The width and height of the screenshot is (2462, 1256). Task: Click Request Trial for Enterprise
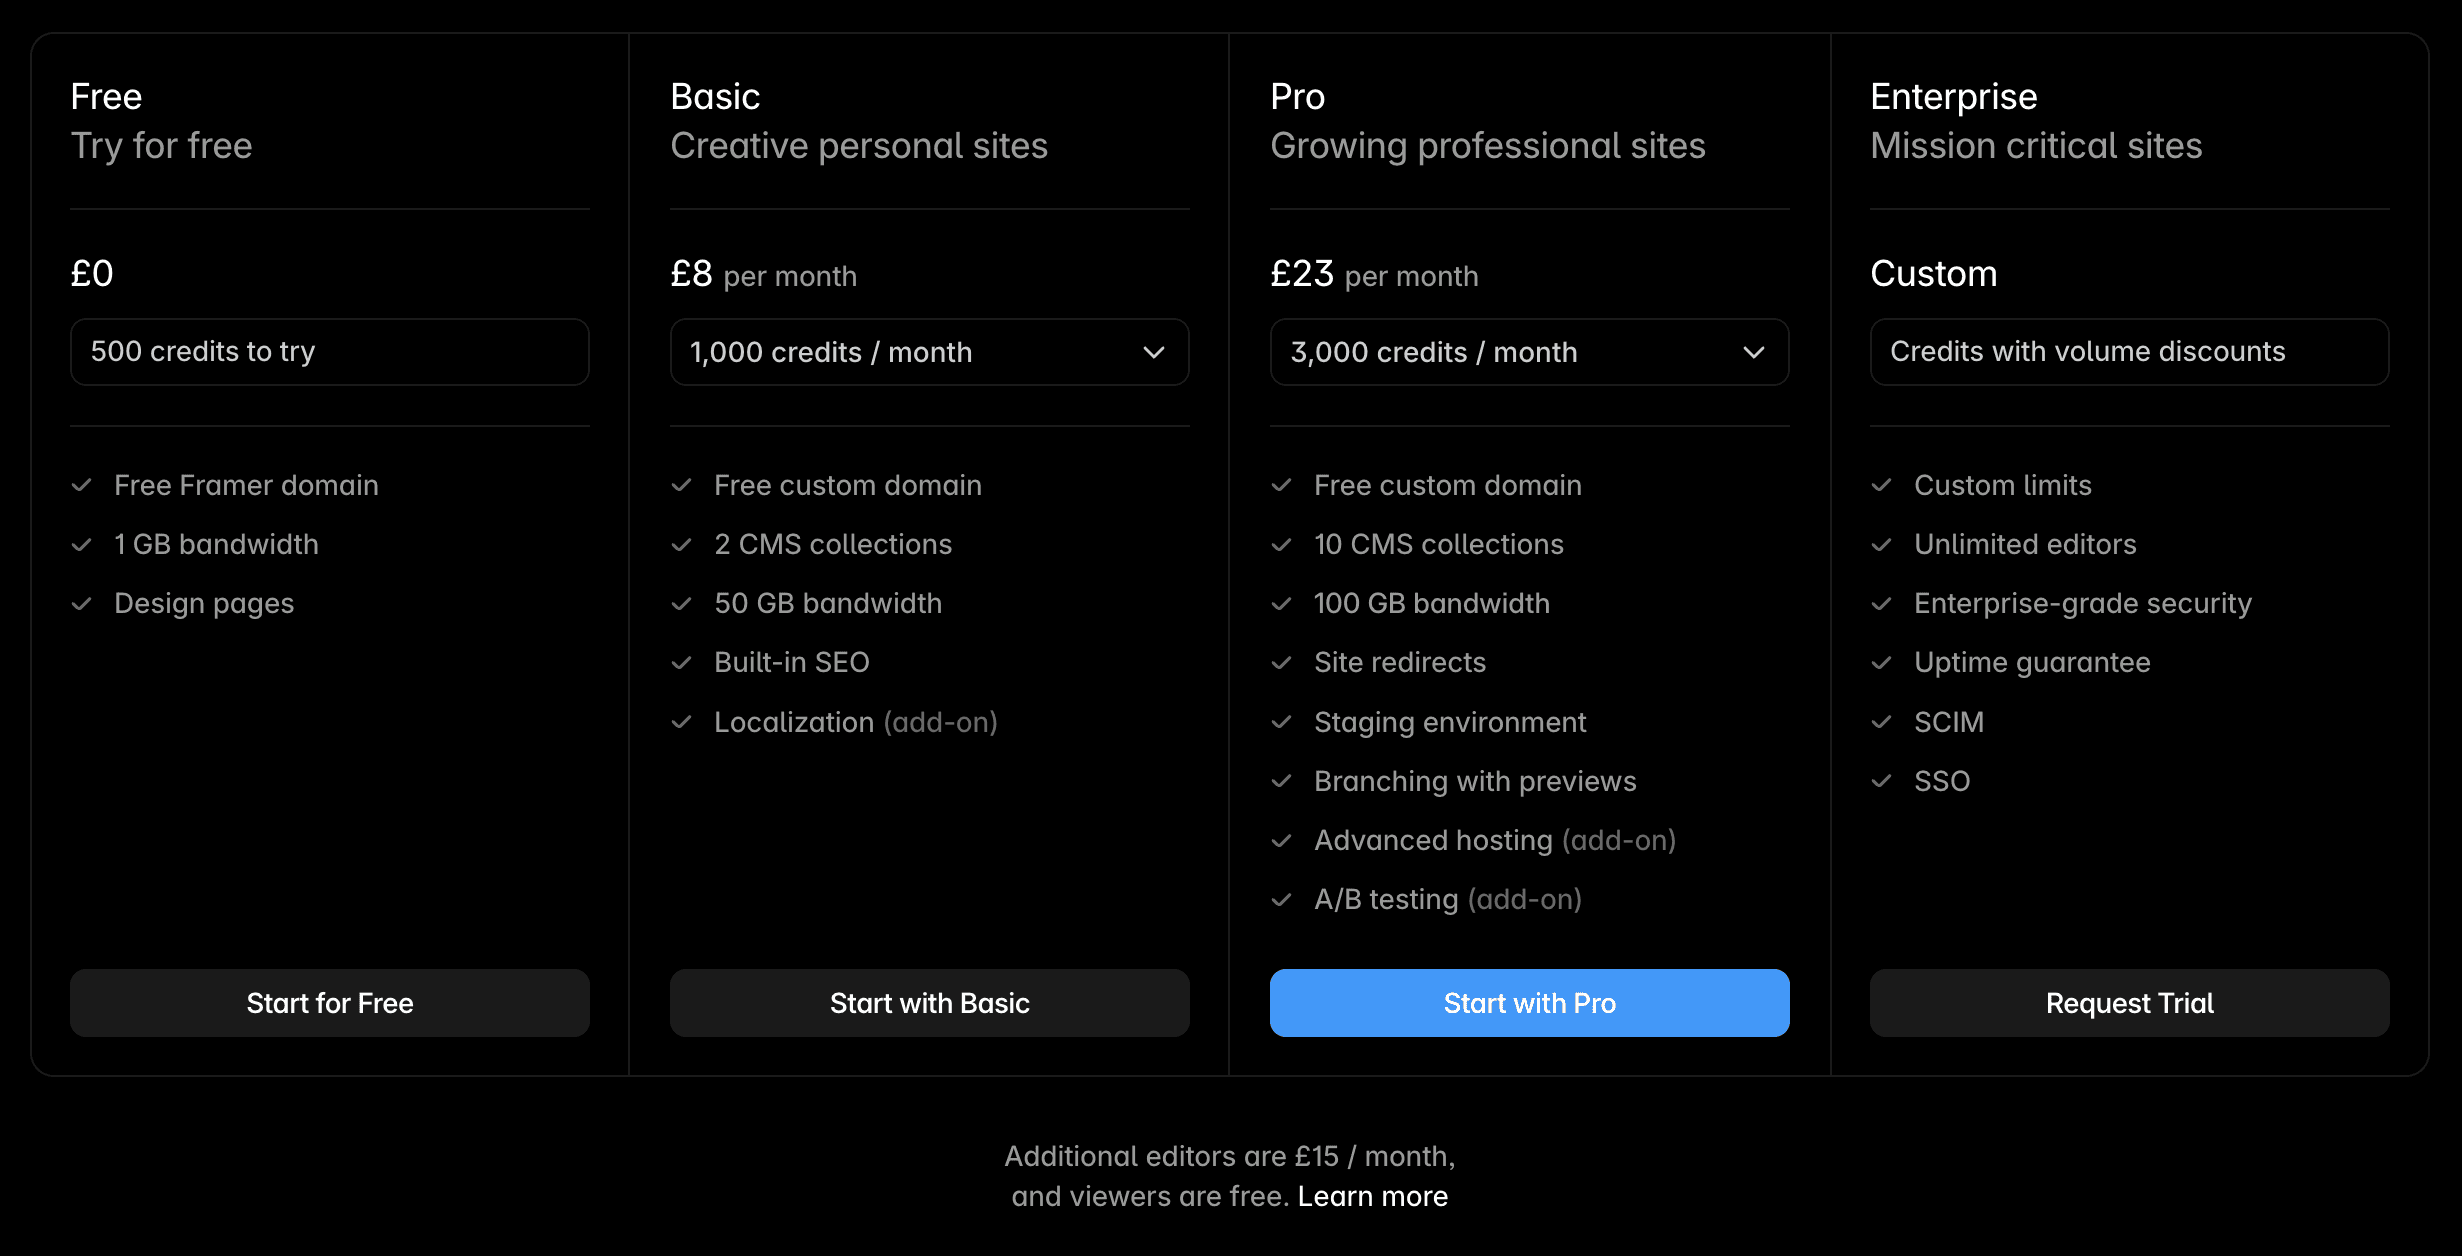(2129, 1003)
